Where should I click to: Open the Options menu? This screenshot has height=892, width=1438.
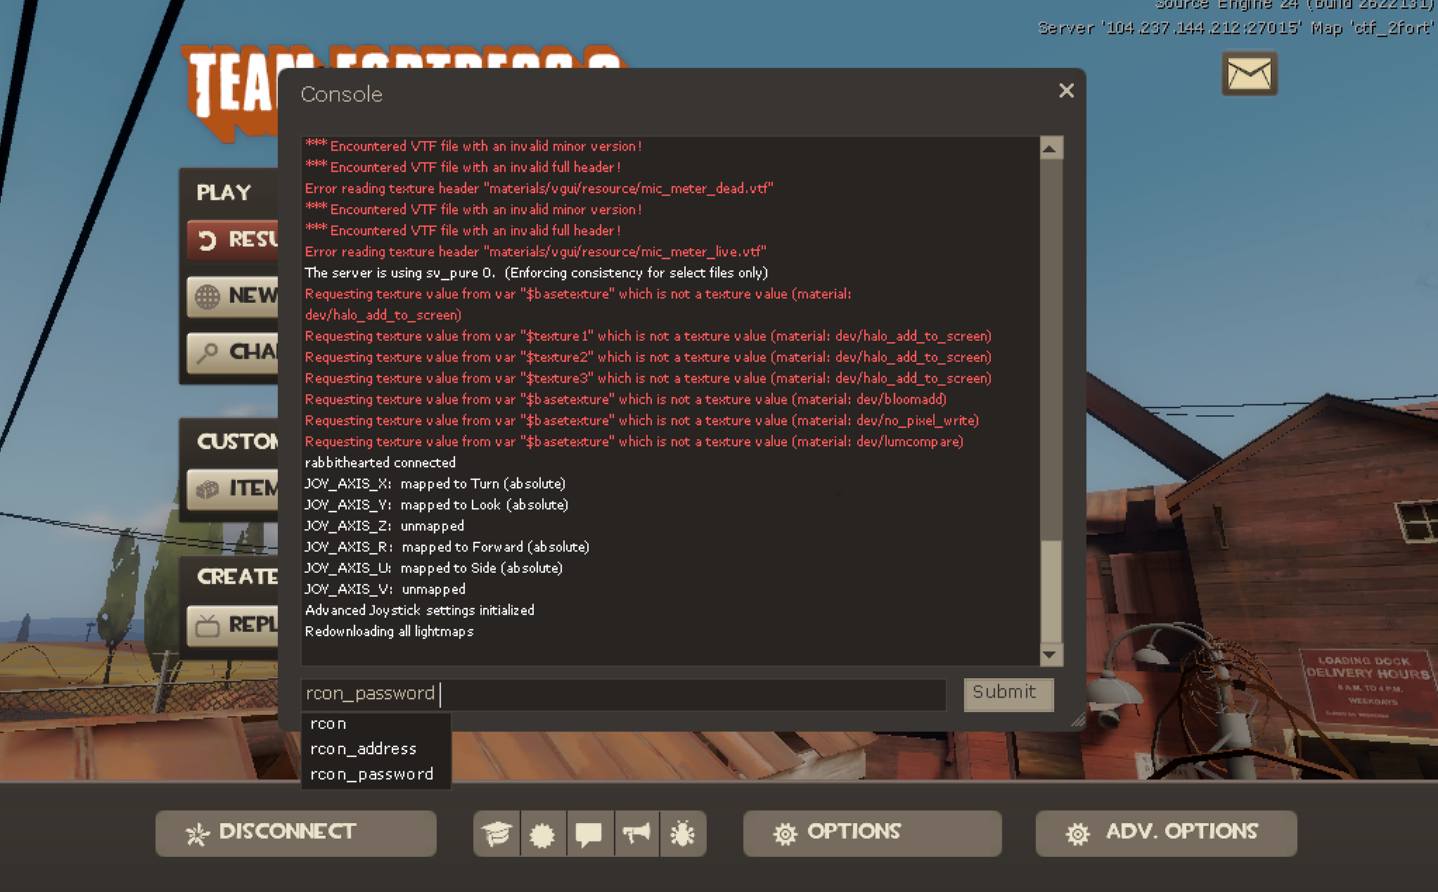pyautogui.click(x=871, y=832)
